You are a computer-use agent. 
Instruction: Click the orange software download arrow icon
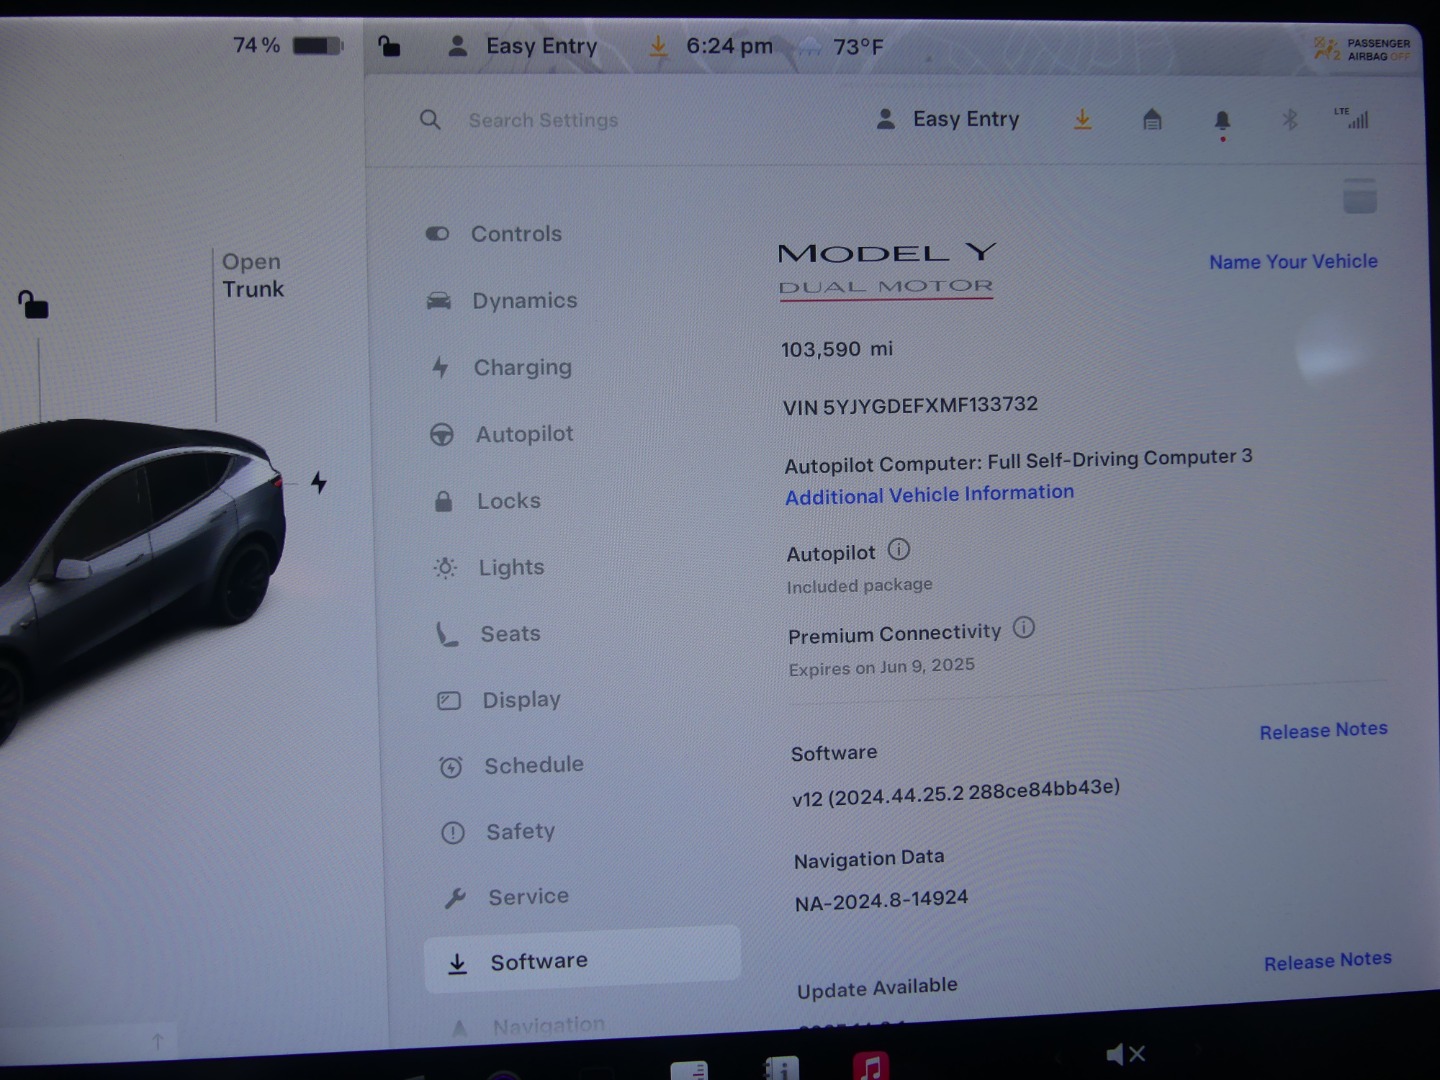click(x=1082, y=120)
